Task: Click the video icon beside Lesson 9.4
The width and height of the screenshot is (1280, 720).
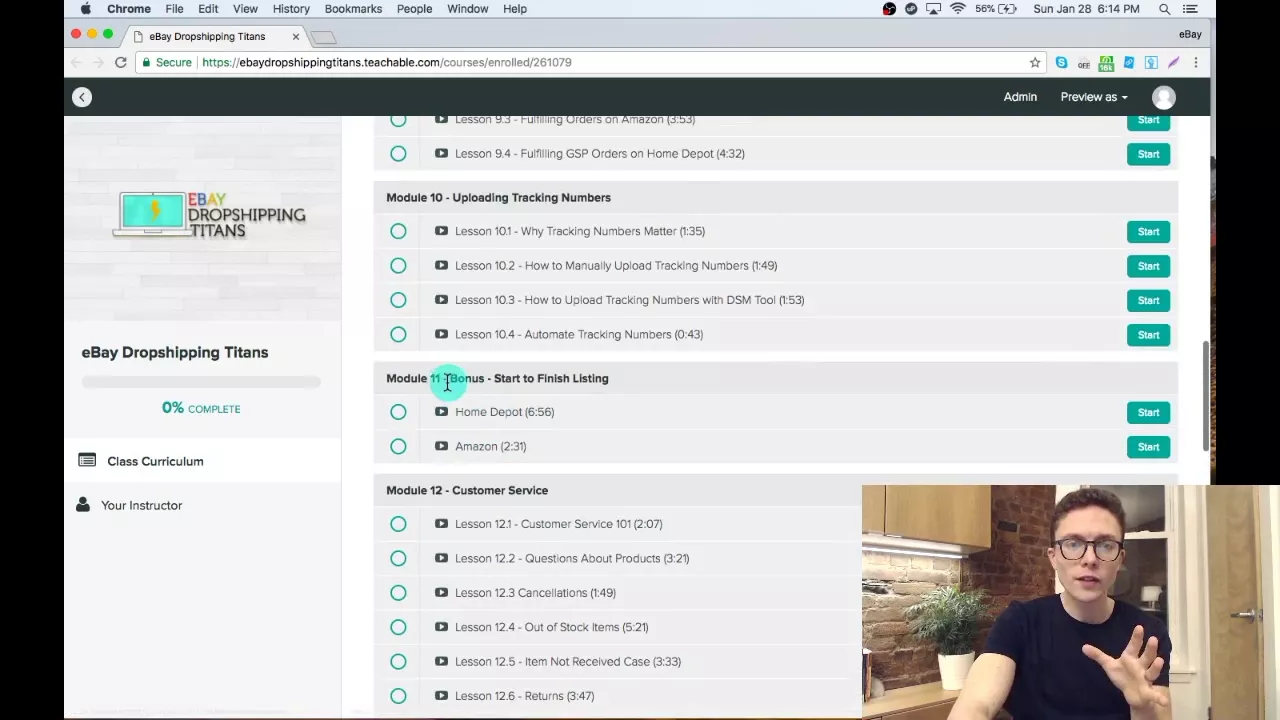Action: click(x=441, y=154)
